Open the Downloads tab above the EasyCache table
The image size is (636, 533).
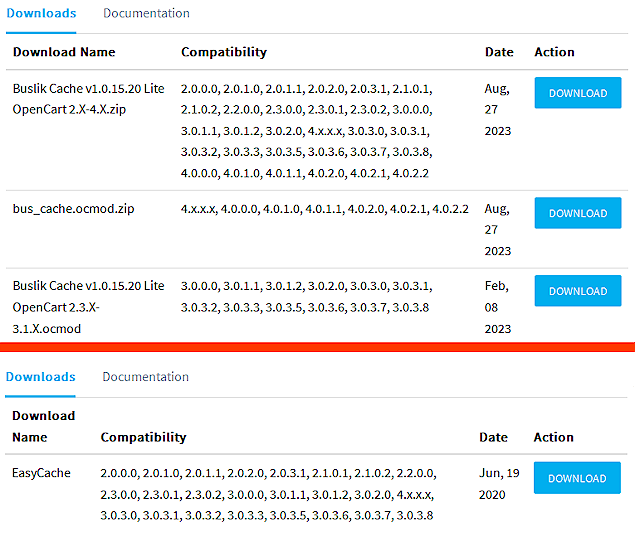(x=41, y=377)
